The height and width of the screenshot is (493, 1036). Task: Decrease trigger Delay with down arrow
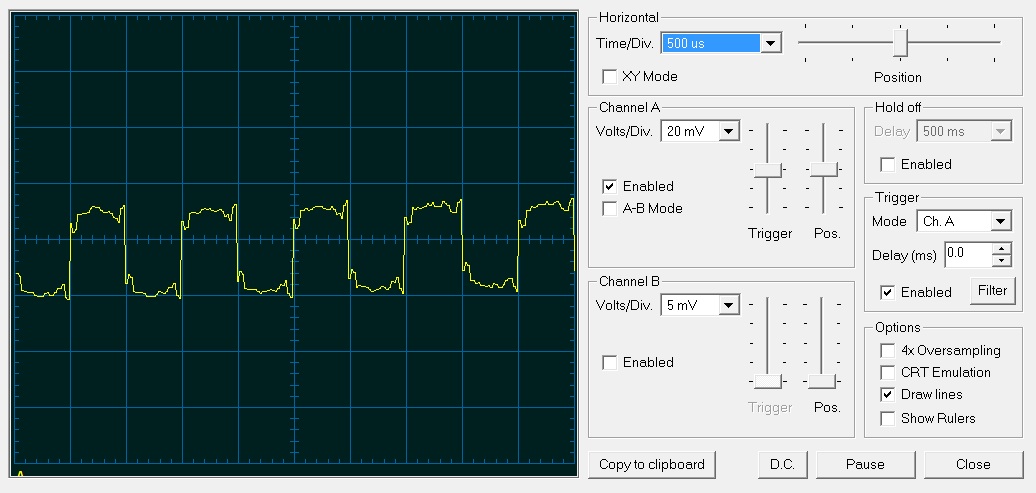point(1002,260)
